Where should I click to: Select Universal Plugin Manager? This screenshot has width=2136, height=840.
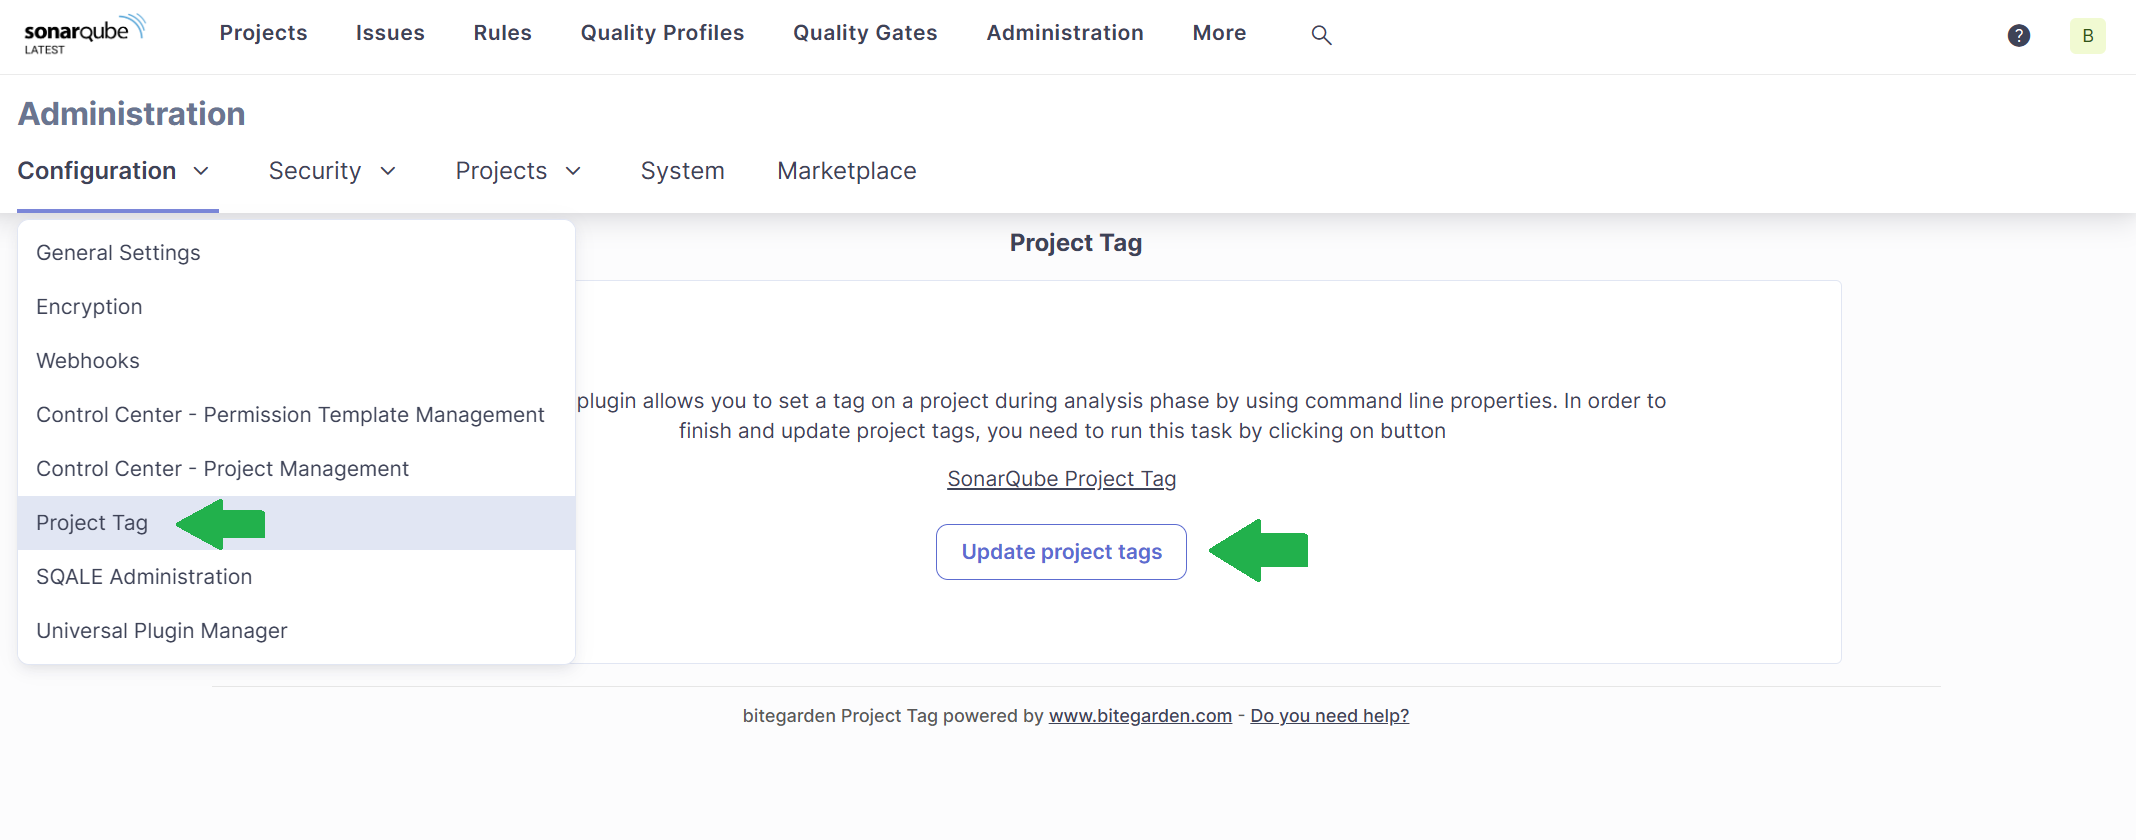click(x=162, y=631)
